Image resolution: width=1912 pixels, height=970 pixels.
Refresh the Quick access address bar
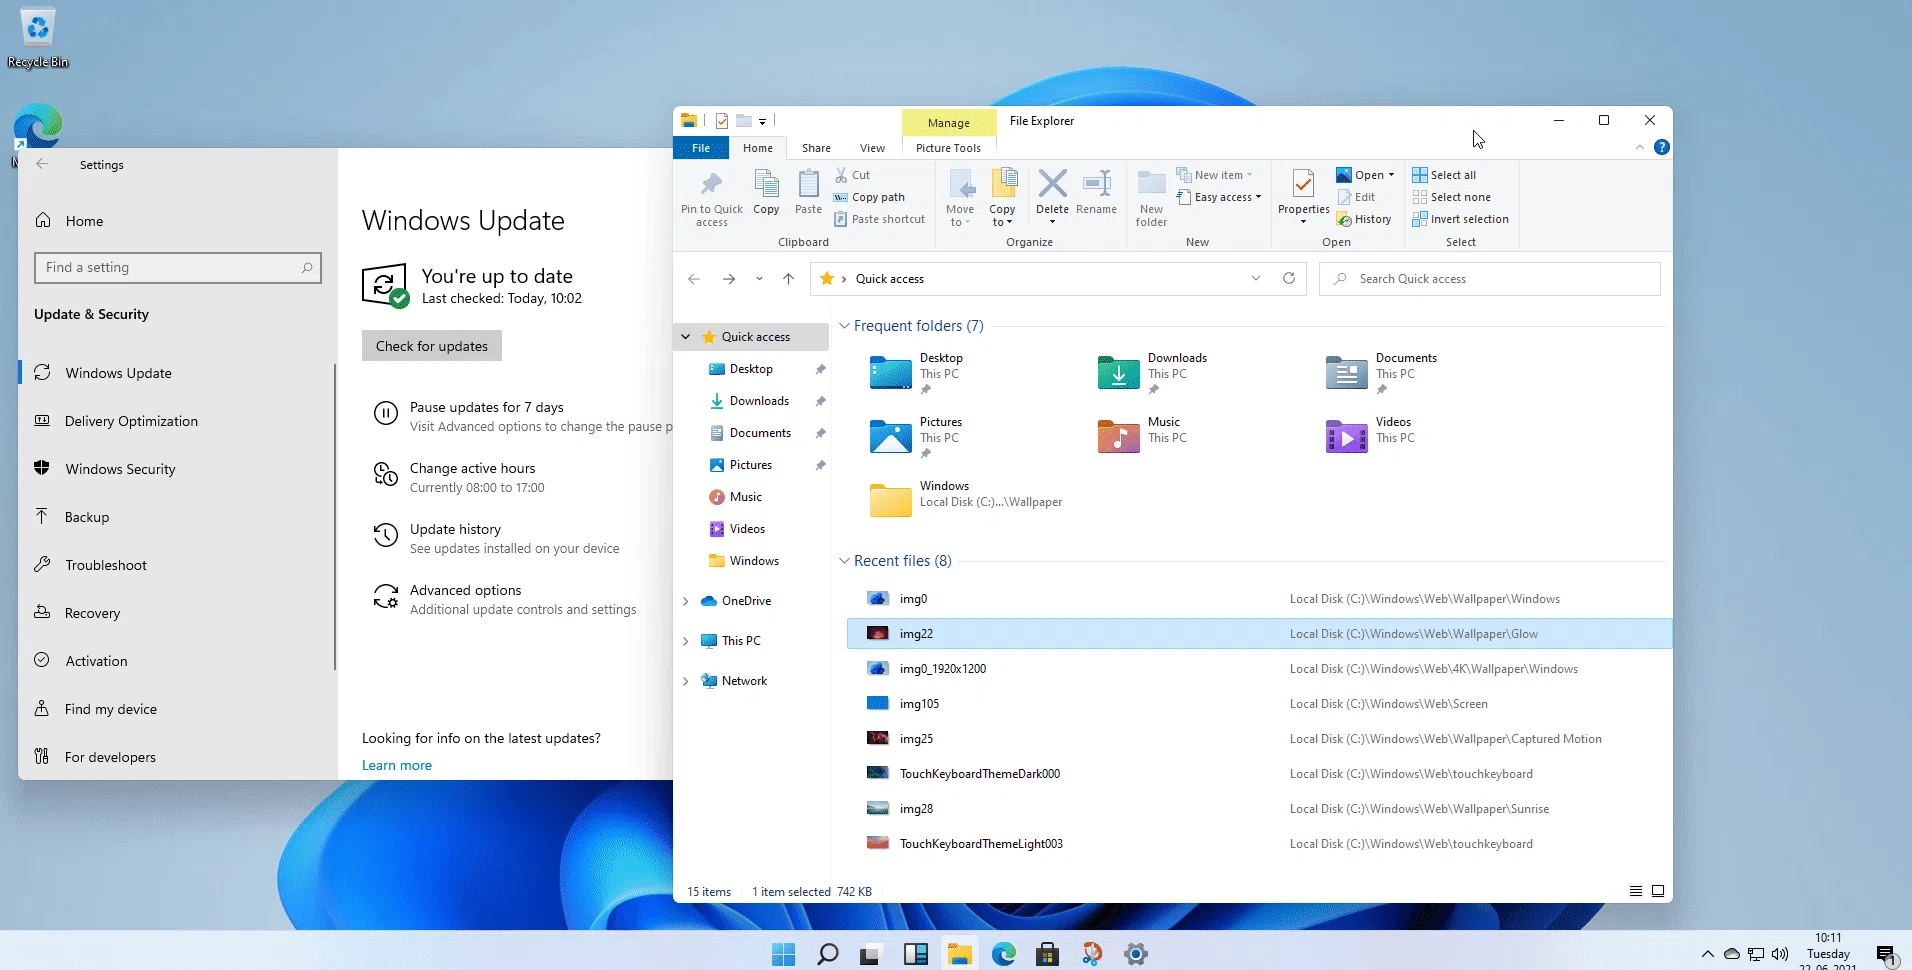pyautogui.click(x=1289, y=278)
